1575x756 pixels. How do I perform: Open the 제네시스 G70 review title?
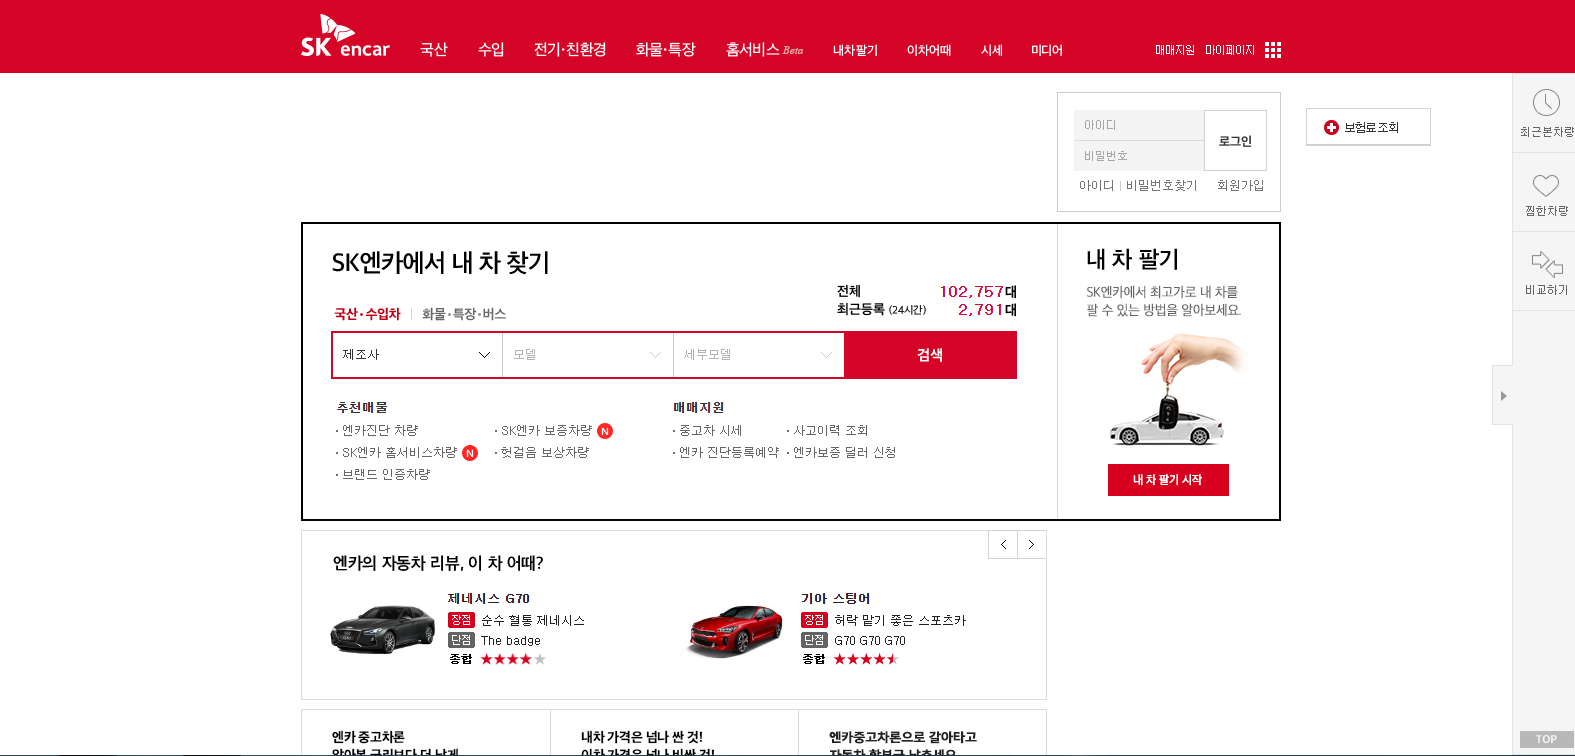click(x=489, y=598)
